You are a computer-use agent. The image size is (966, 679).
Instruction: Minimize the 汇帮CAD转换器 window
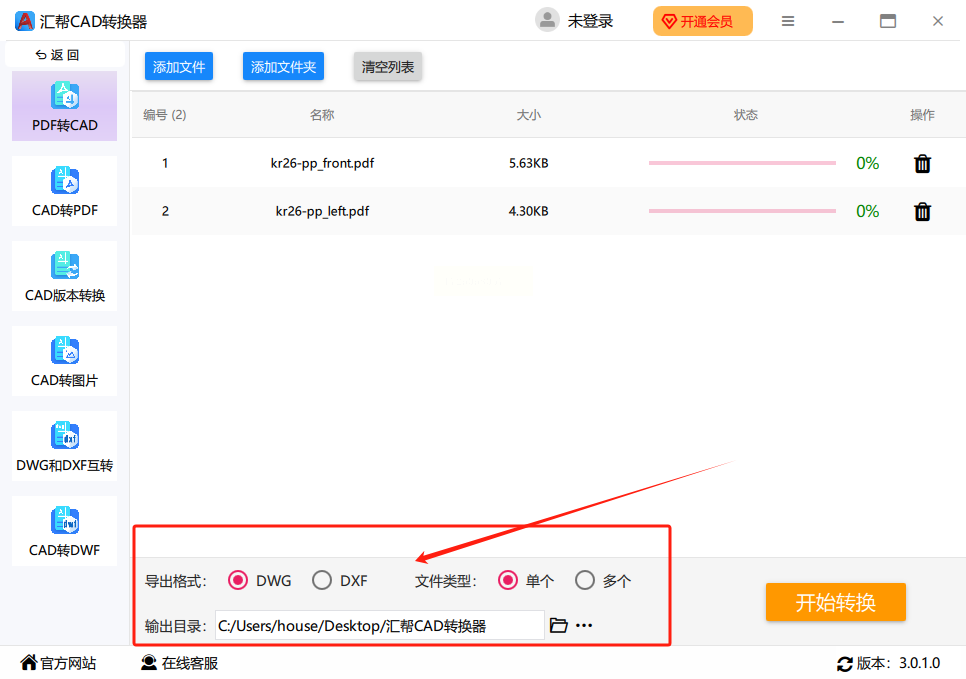pyautogui.click(x=838, y=22)
